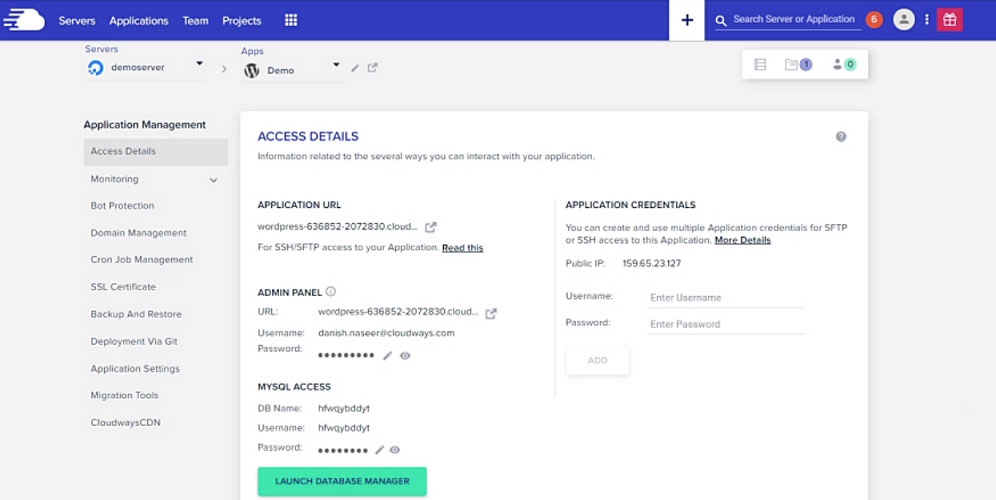
Task: Click the WordPress Demo app icon
Action: [252, 70]
